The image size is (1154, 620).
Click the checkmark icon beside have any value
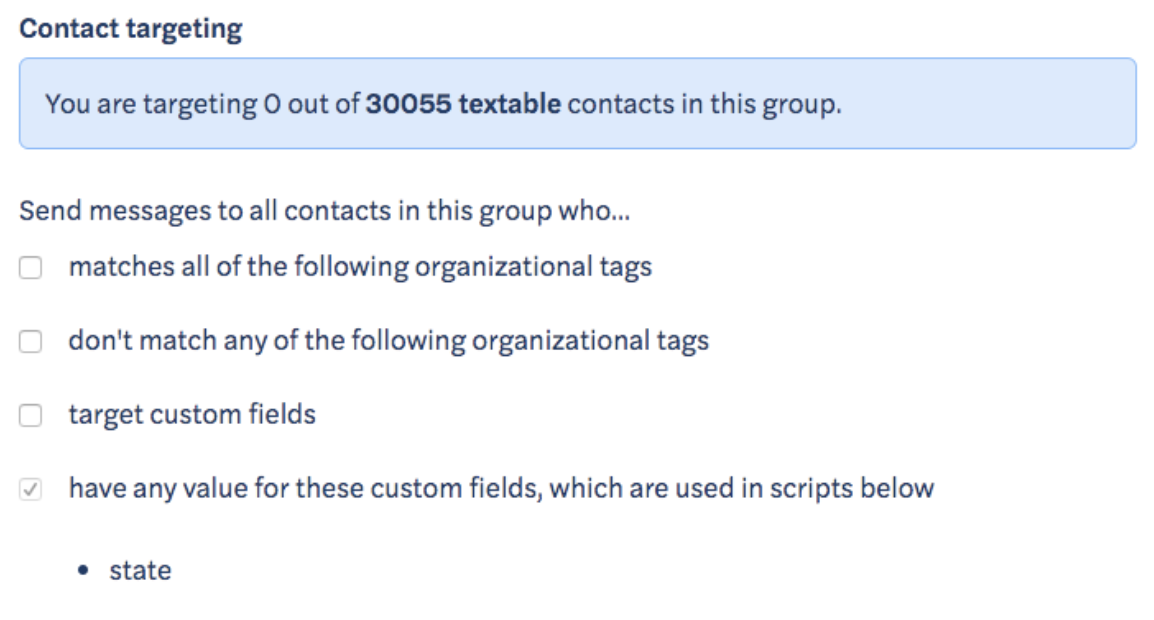(x=30, y=489)
